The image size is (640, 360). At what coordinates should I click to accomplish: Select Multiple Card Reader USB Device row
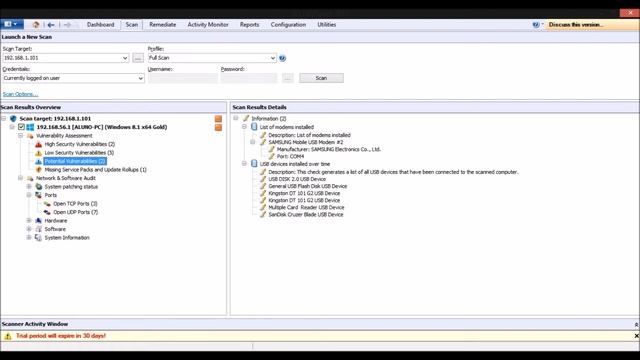coord(306,207)
